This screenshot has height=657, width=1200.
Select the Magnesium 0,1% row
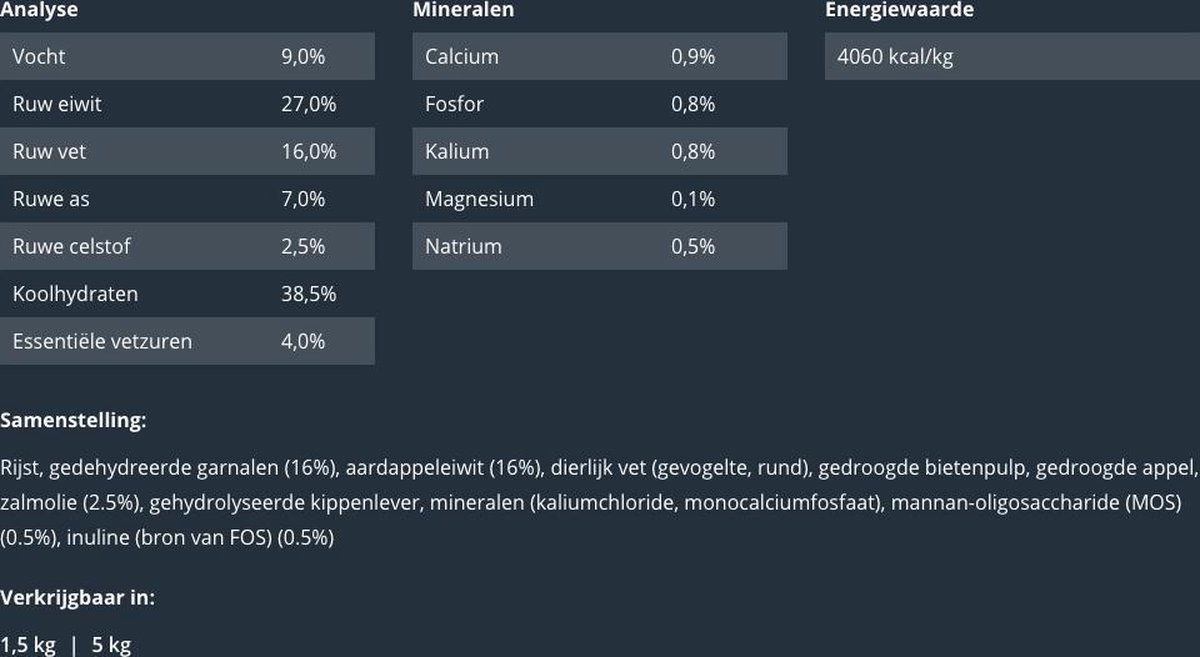[x=599, y=199]
